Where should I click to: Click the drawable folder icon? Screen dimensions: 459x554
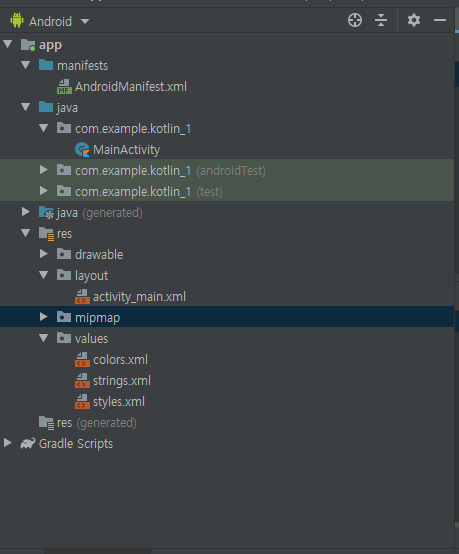click(x=64, y=254)
